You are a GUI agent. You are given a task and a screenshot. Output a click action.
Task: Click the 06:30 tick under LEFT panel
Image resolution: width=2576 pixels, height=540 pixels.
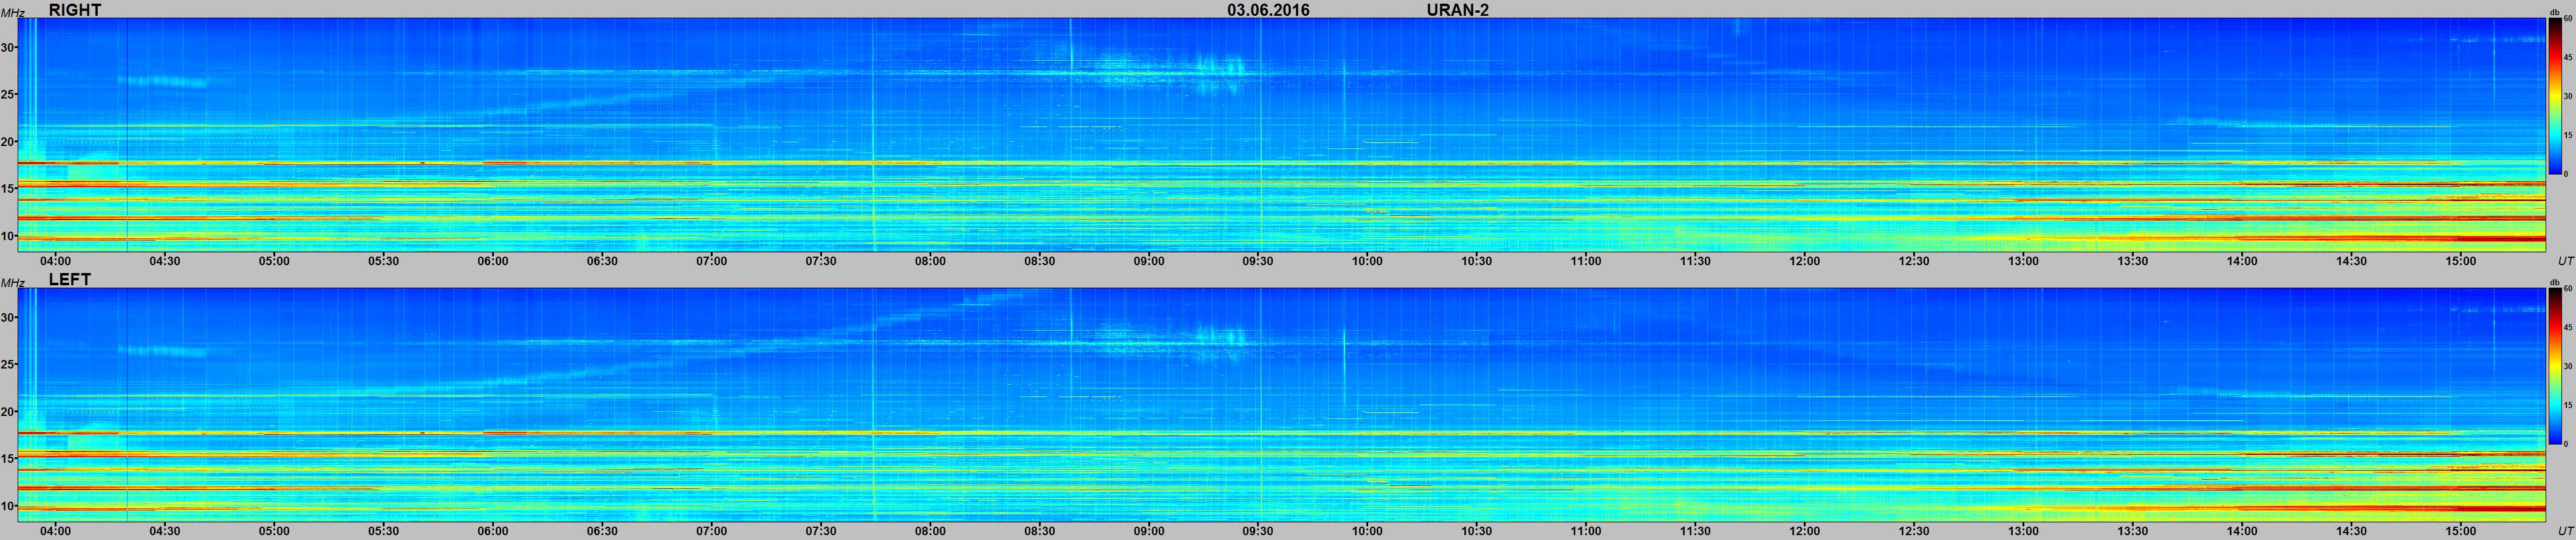(602, 531)
